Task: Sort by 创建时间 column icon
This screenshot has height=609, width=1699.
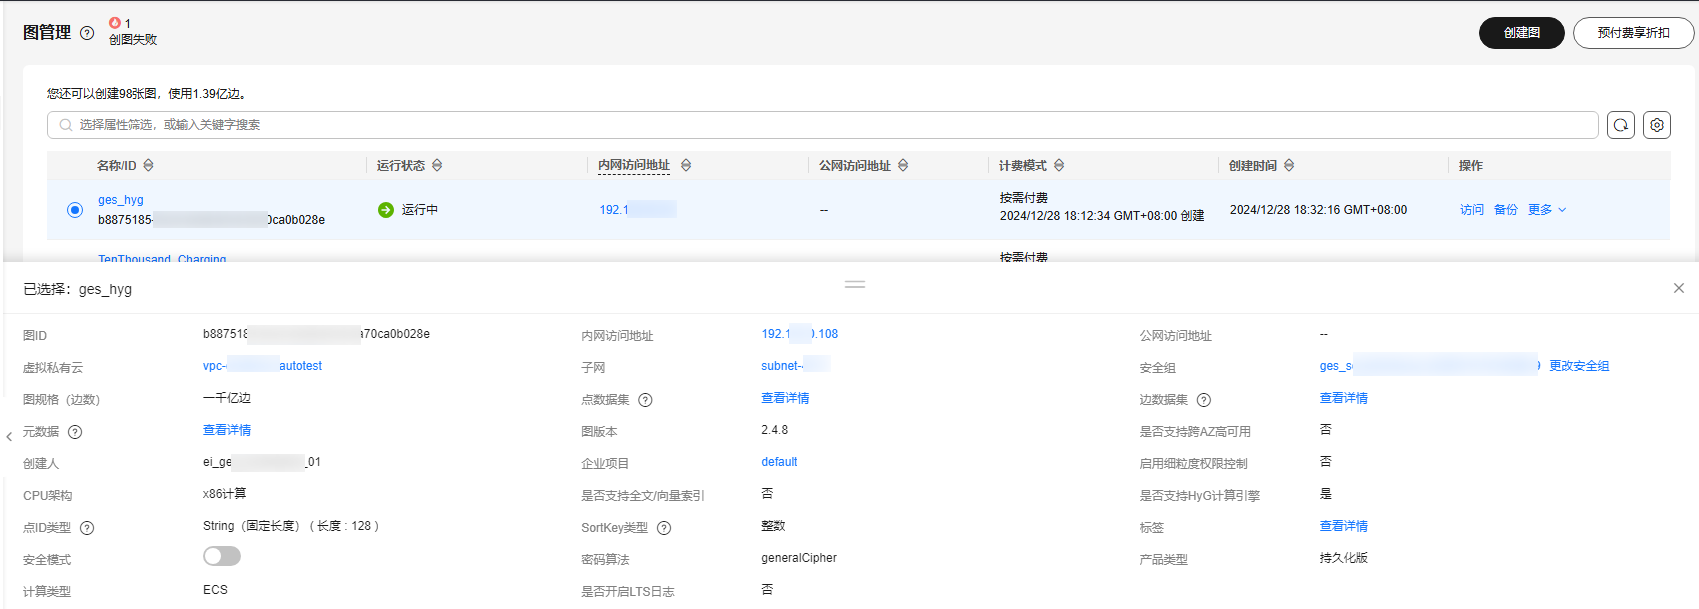Action: pos(1289,165)
